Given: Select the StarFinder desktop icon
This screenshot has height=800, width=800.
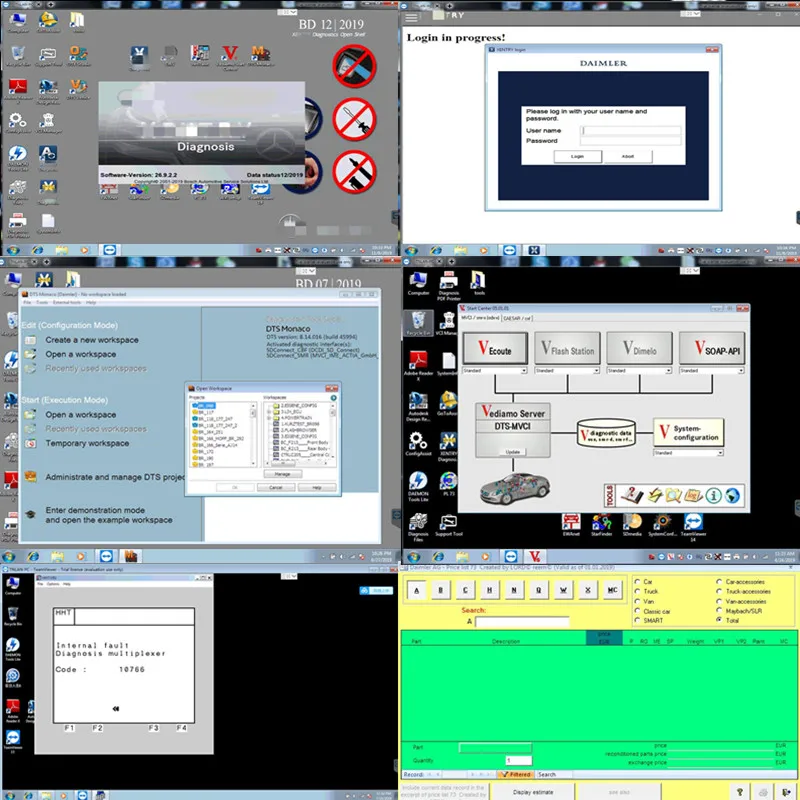Looking at the screenshot, I should coord(602,526).
